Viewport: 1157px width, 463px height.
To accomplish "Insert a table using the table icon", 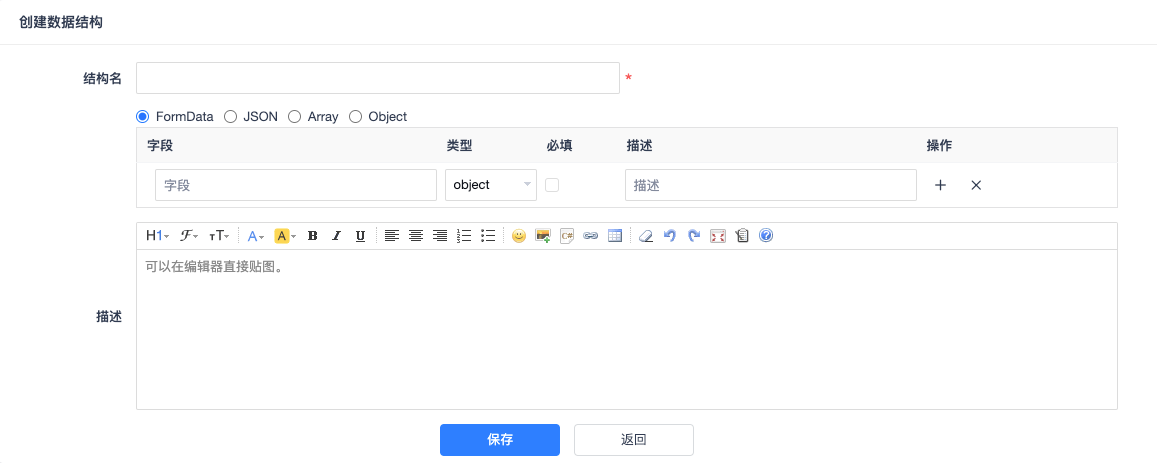I will [615, 236].
